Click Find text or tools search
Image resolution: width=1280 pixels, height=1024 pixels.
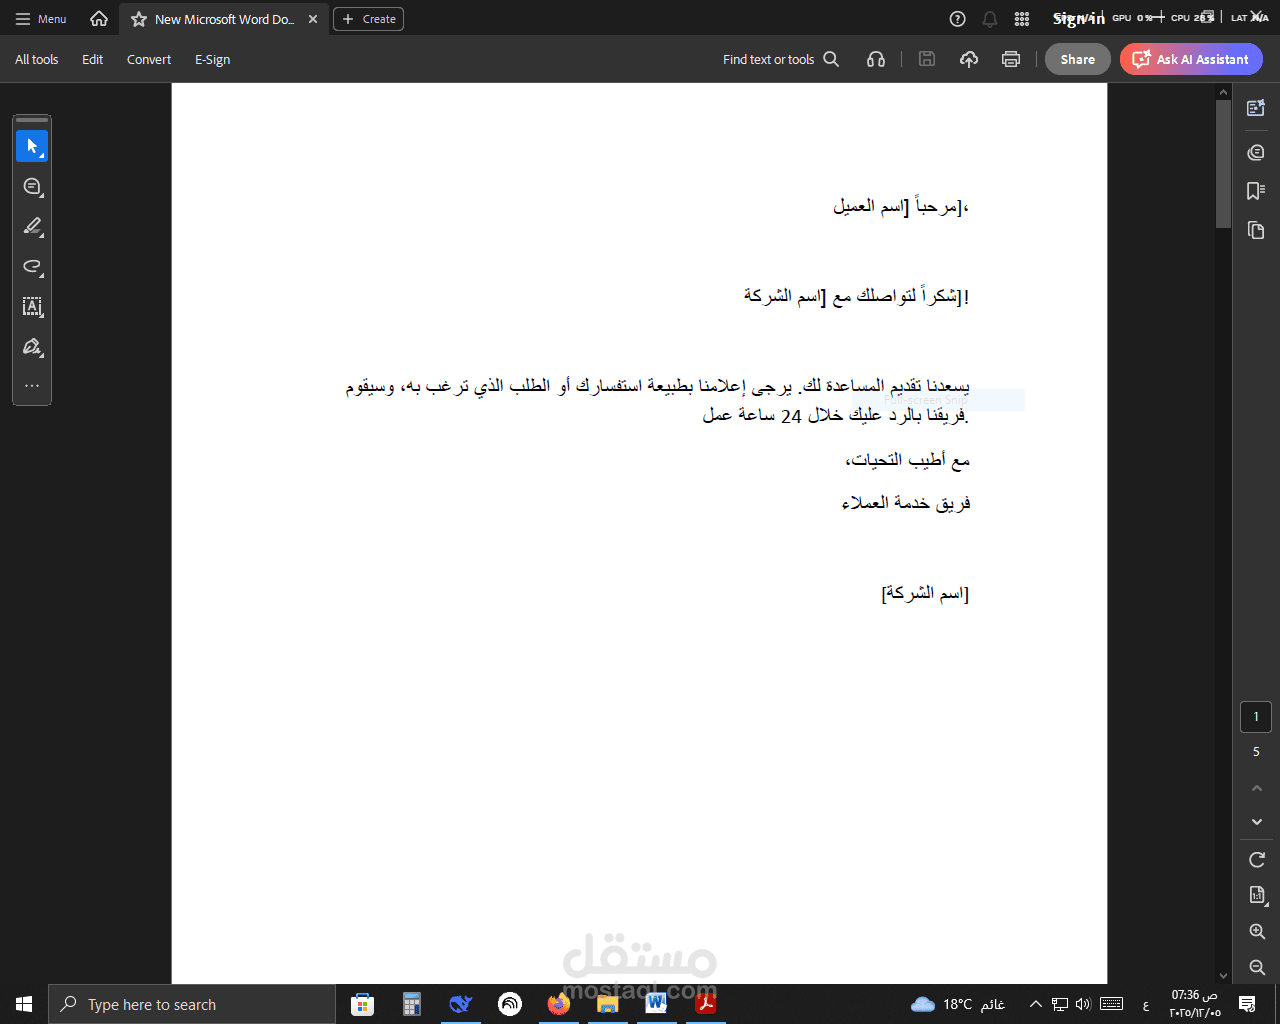[x=781, y=59]
